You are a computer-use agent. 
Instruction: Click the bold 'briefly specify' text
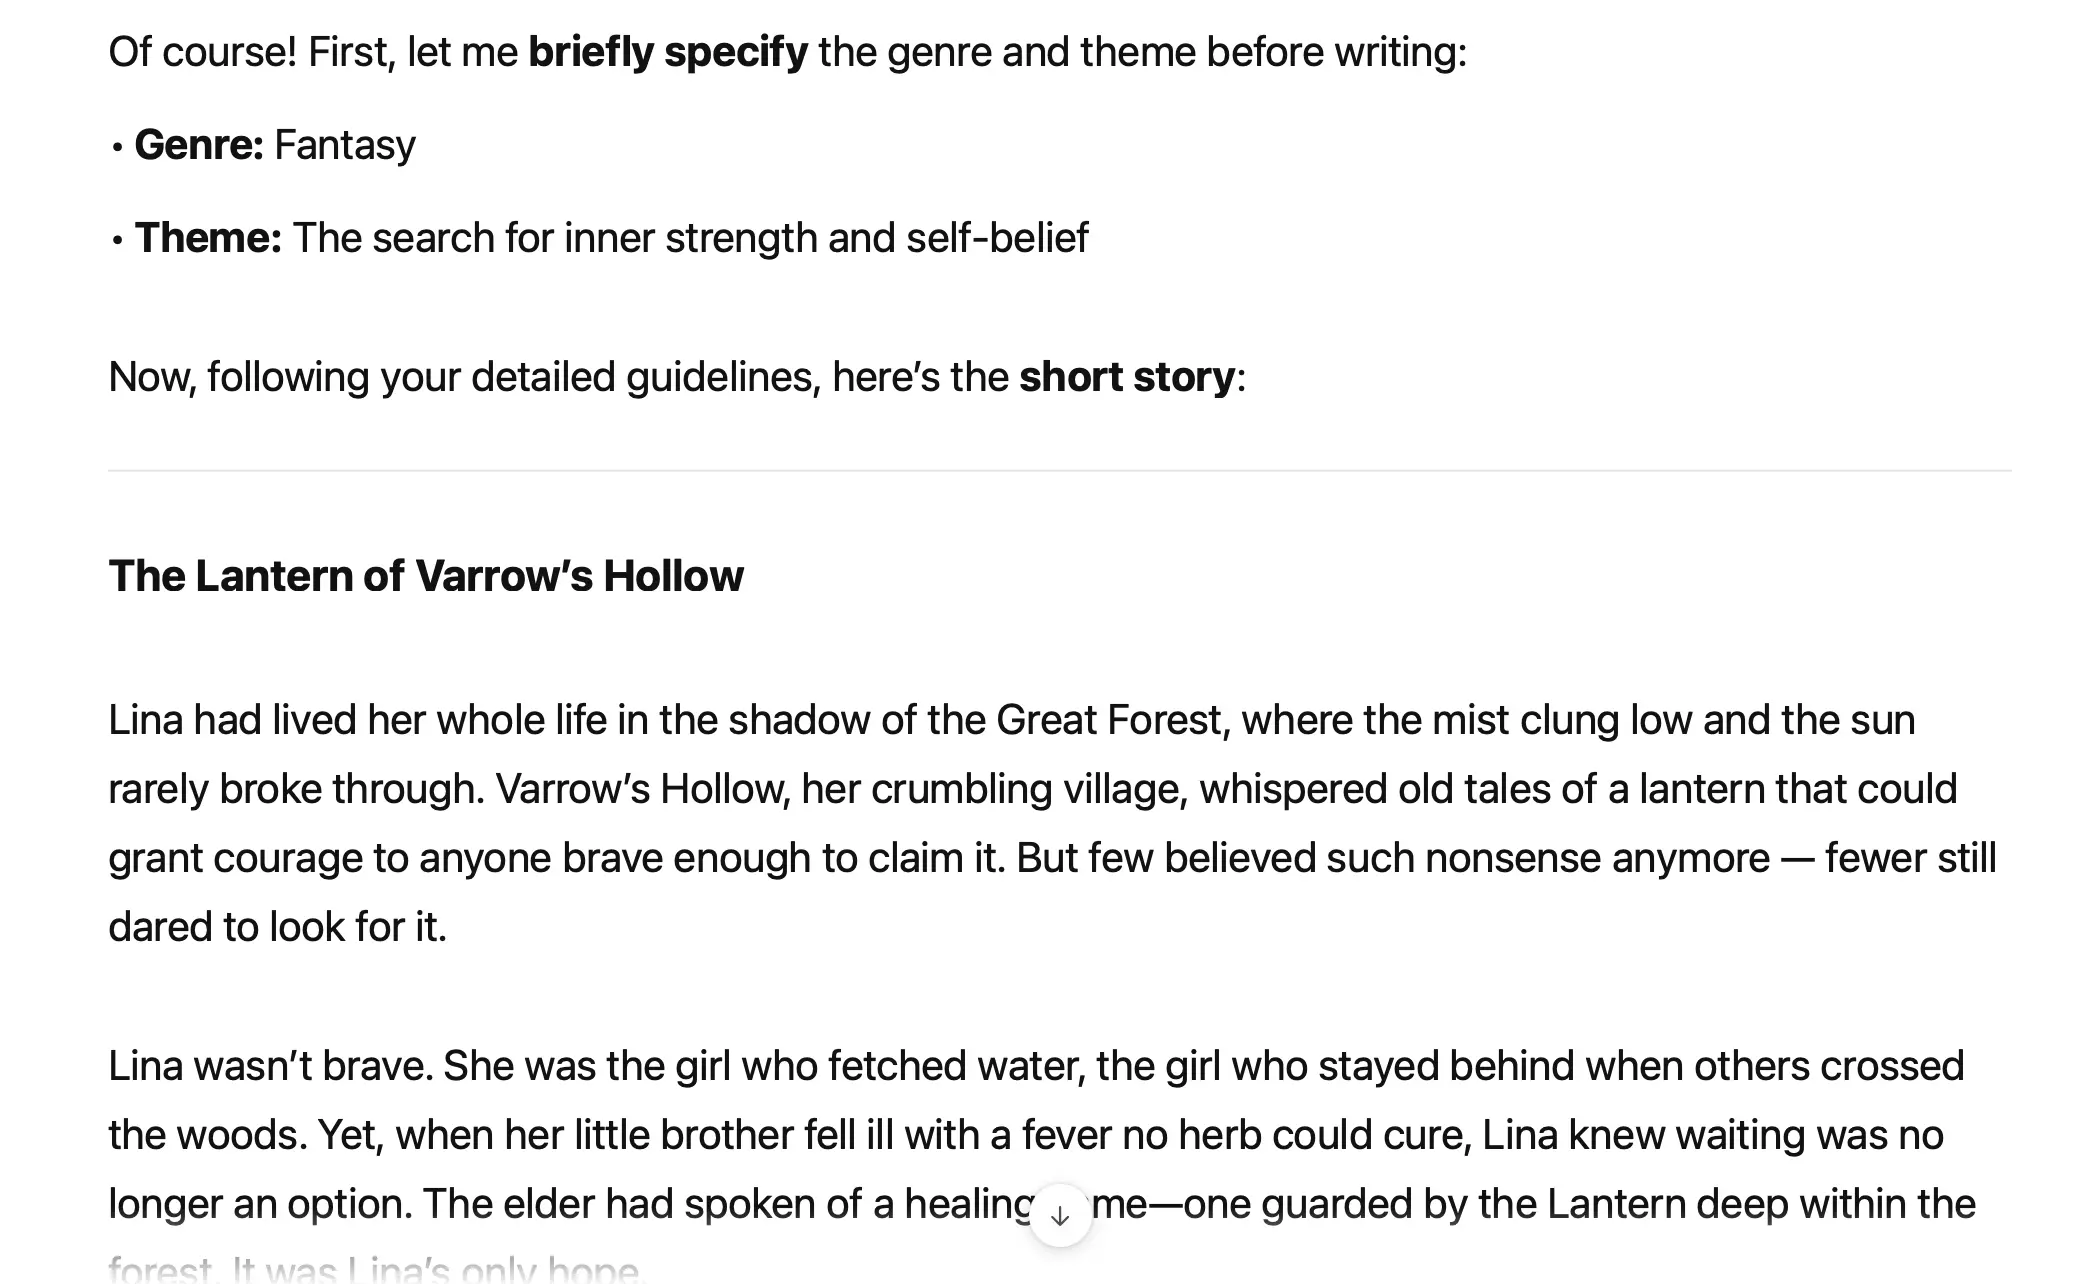click(667, 52)
